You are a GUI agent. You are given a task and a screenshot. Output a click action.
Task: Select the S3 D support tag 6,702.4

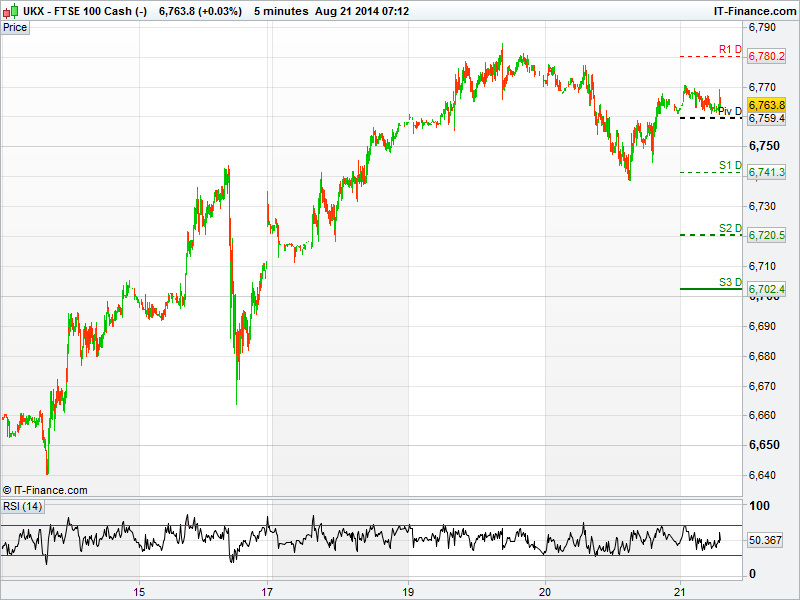(767, 289)
